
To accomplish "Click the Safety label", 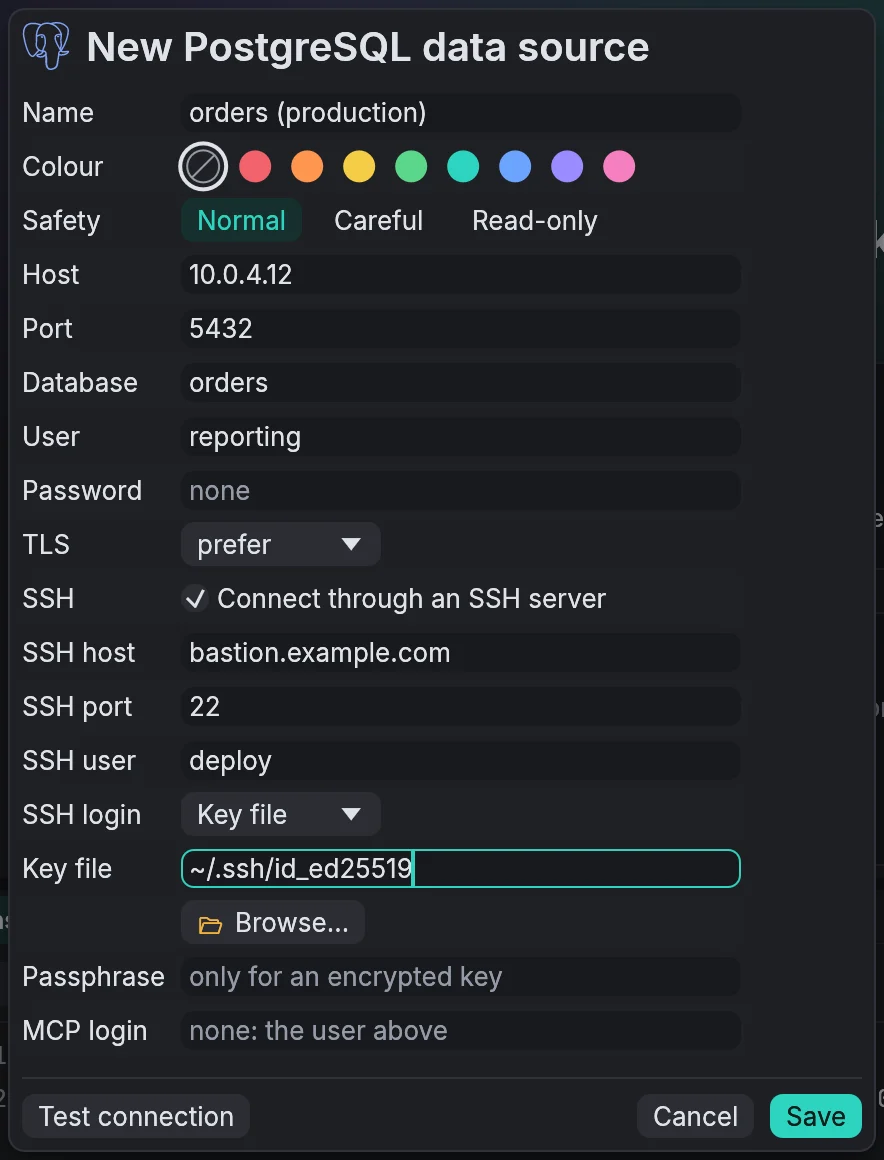I will [61, 220].
